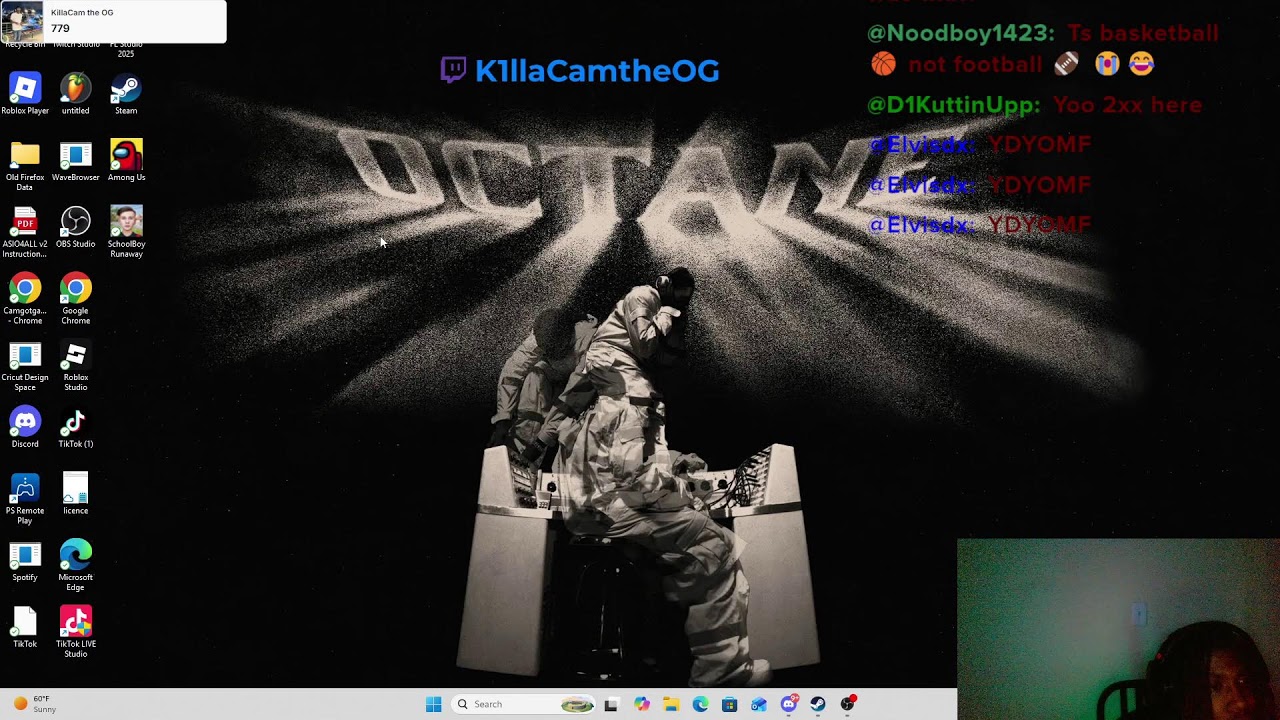This screenshot has width=1280, height=720.
Task: Open the weather widget showing 60°F Sunny
Action: click(x=34, y=704)
